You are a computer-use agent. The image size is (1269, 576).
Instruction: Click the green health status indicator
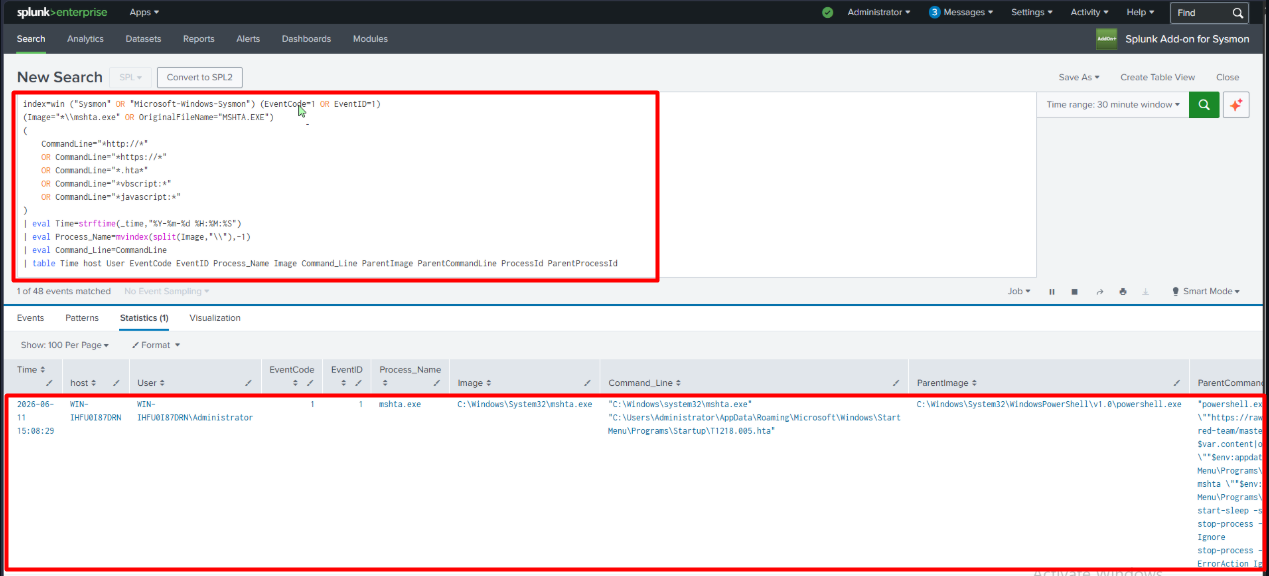click(827, 12)
